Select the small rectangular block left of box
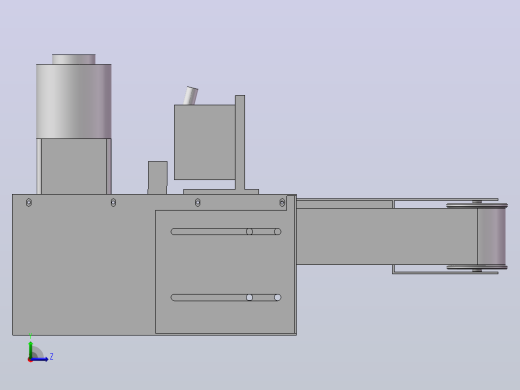 [x=158, y=177]
